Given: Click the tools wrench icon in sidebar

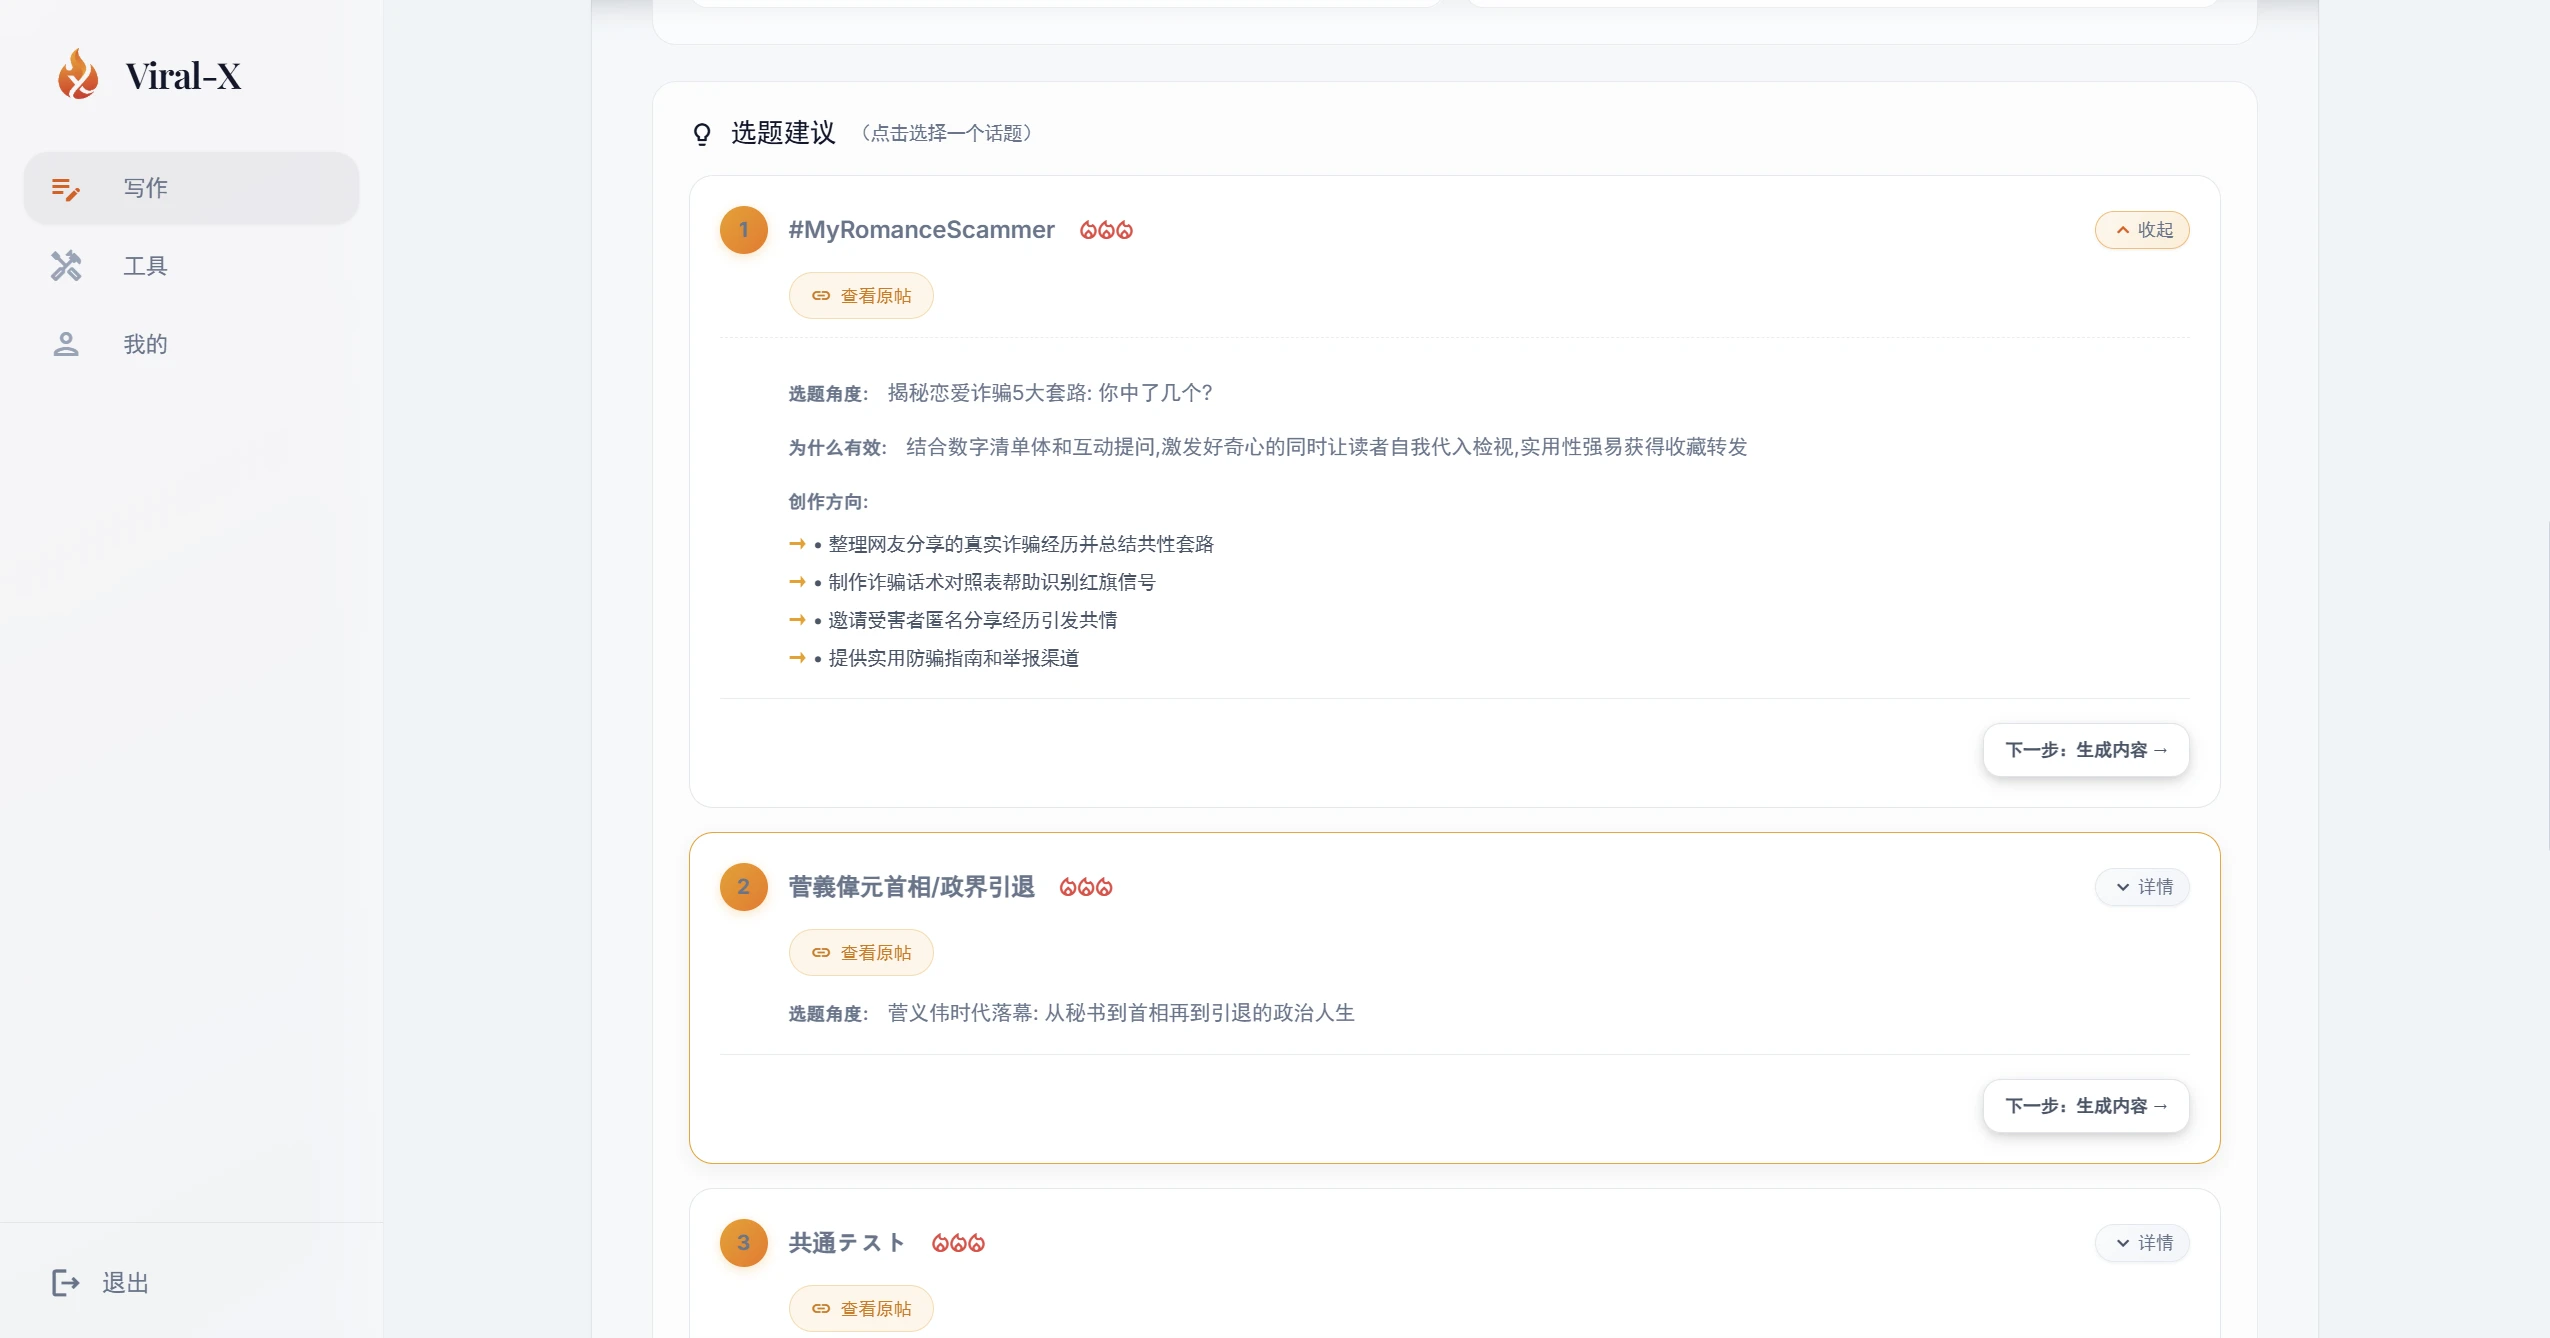Looking at the screenshot, I should (66, 266).
